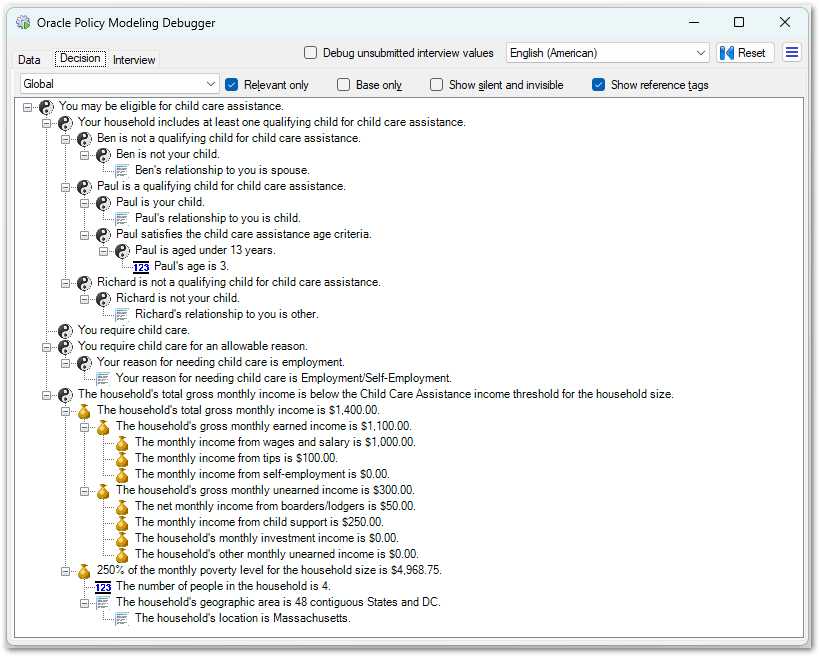Image resolution: width=820 pixels, height=657 pixels.
Task: Collapse the 'gross monthly unearned income is $300.00' node
Action: coord(84,492)
